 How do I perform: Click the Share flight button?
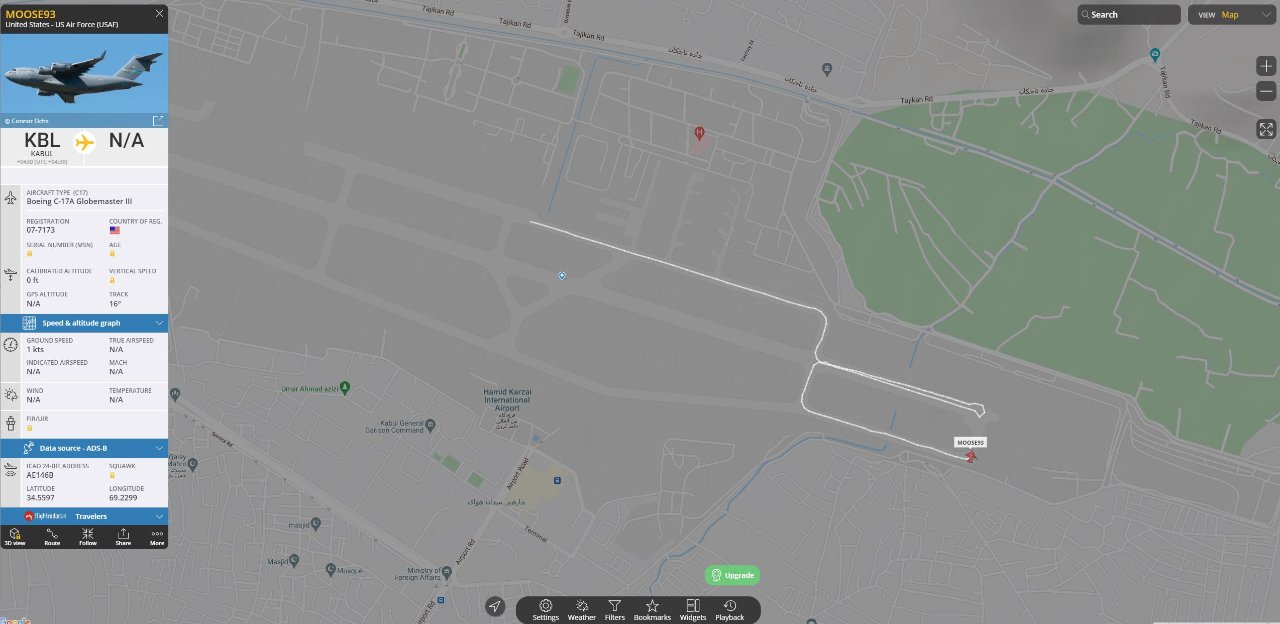pyautogui.click(x=123, y=536)
